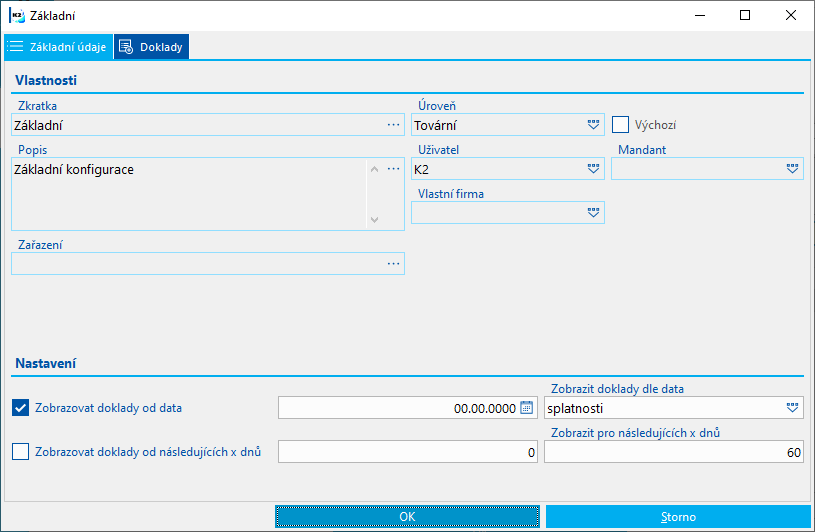Close the Základní window
Screen dimensions: 815x532
(791, 16)
